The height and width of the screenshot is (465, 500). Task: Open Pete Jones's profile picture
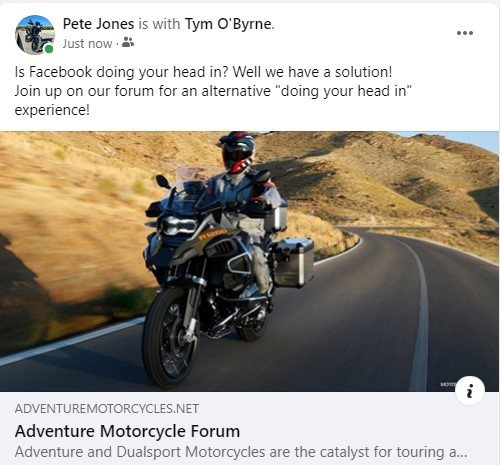[35, 35]
